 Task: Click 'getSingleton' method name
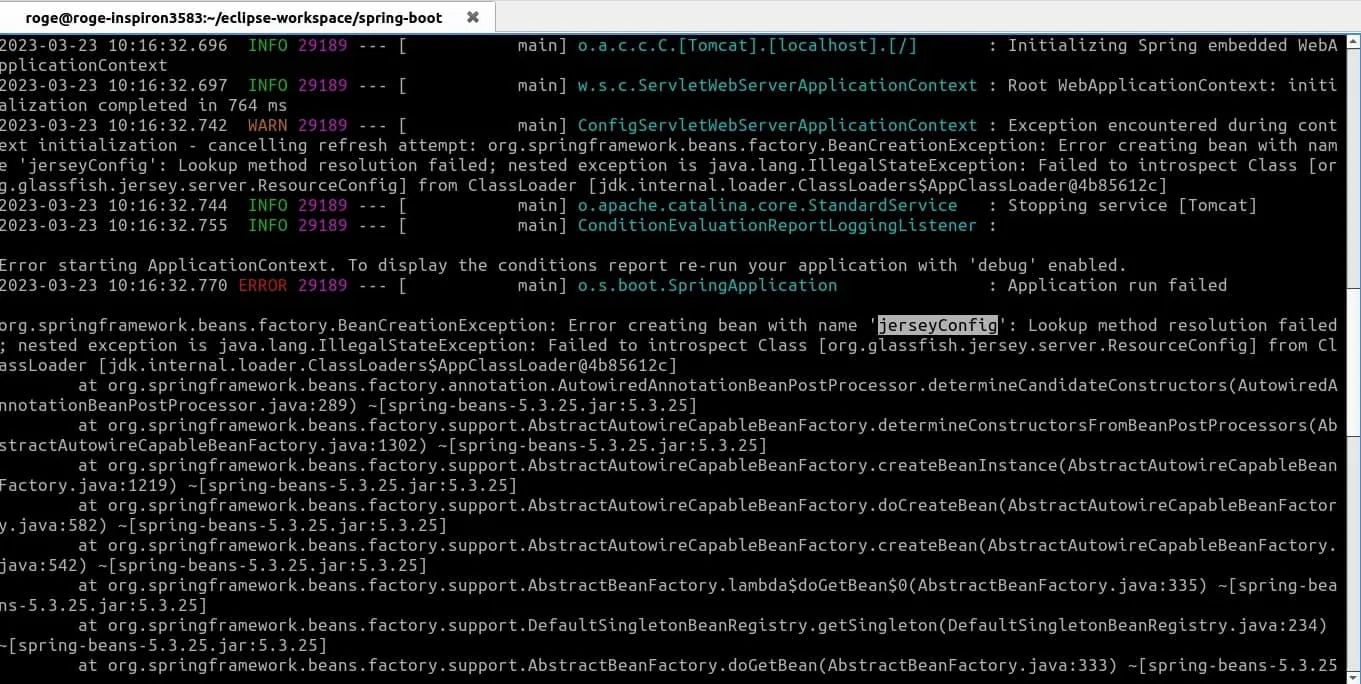click(877, 625)
